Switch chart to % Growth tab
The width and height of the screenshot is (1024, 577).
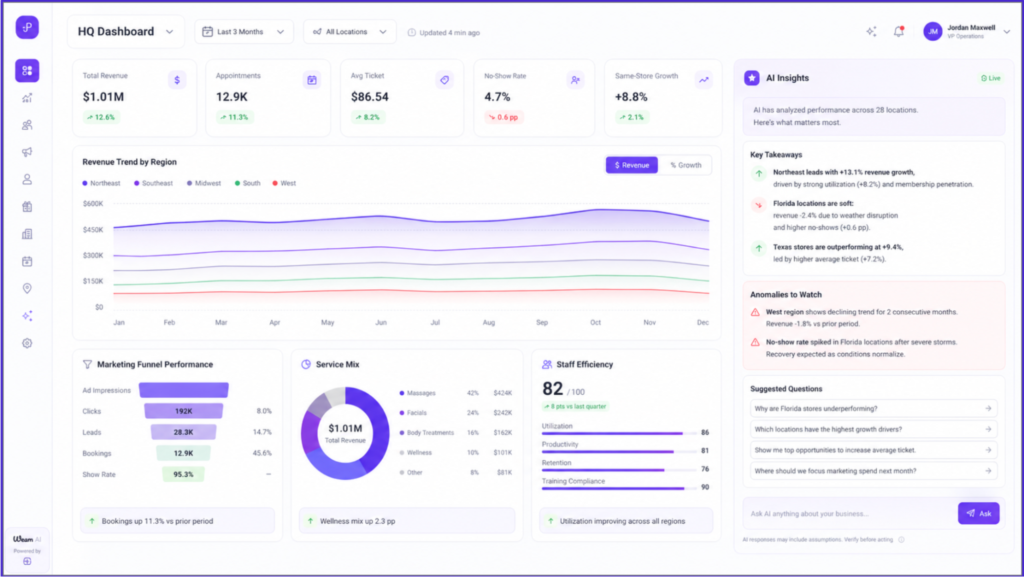(685, 165)
